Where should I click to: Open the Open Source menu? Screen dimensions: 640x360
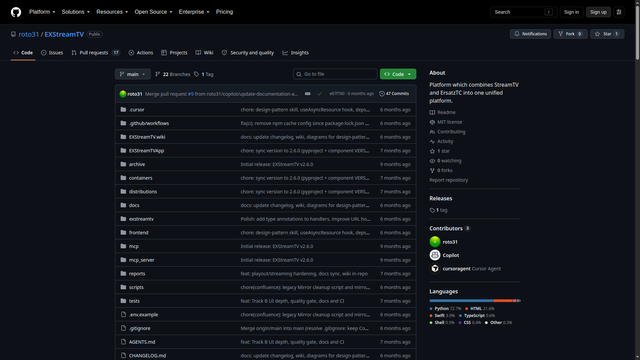pos(153,12)
